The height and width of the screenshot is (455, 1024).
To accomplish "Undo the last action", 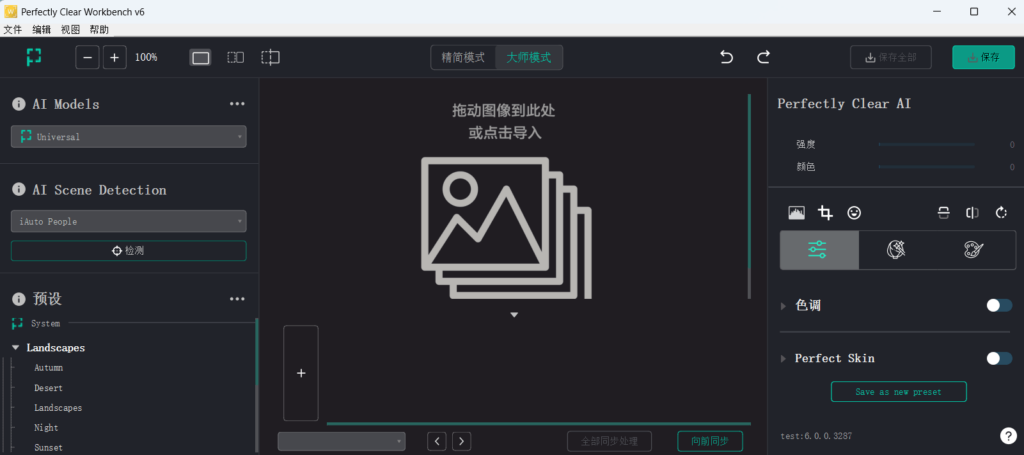I will pyautogui.click(x=726, y=57).
